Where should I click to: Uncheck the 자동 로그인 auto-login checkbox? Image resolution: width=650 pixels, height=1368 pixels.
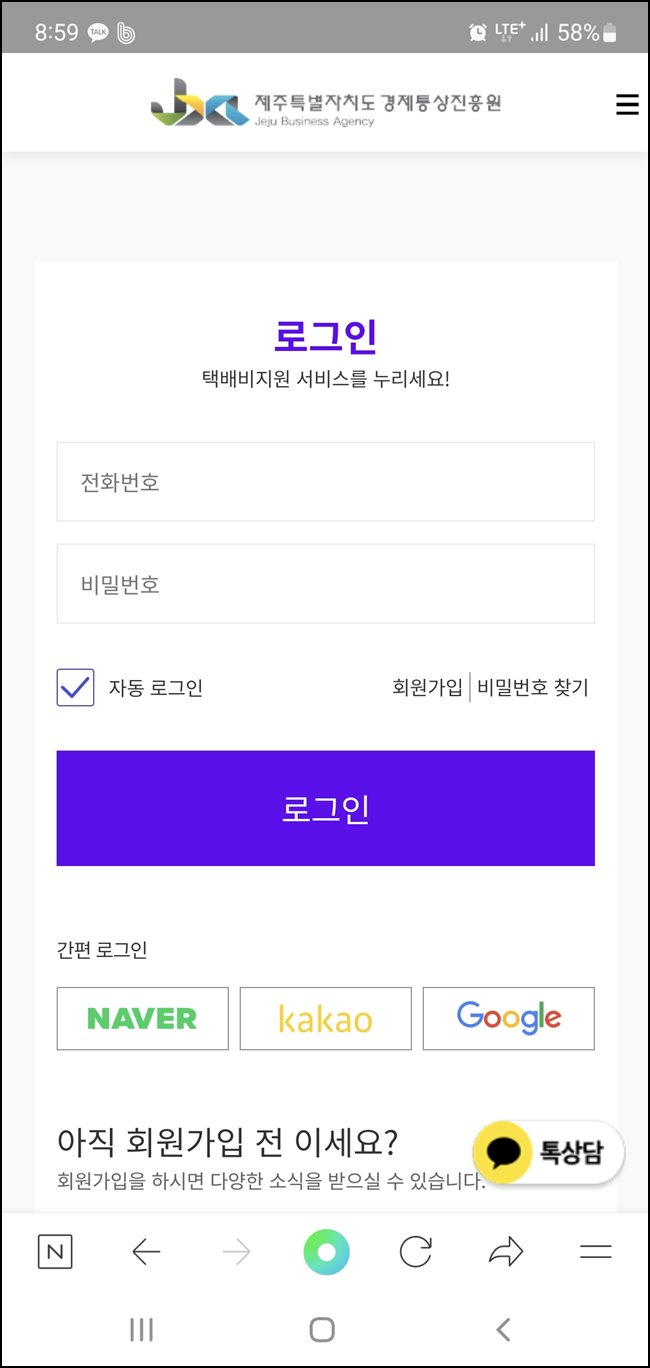tap(75, 687)
